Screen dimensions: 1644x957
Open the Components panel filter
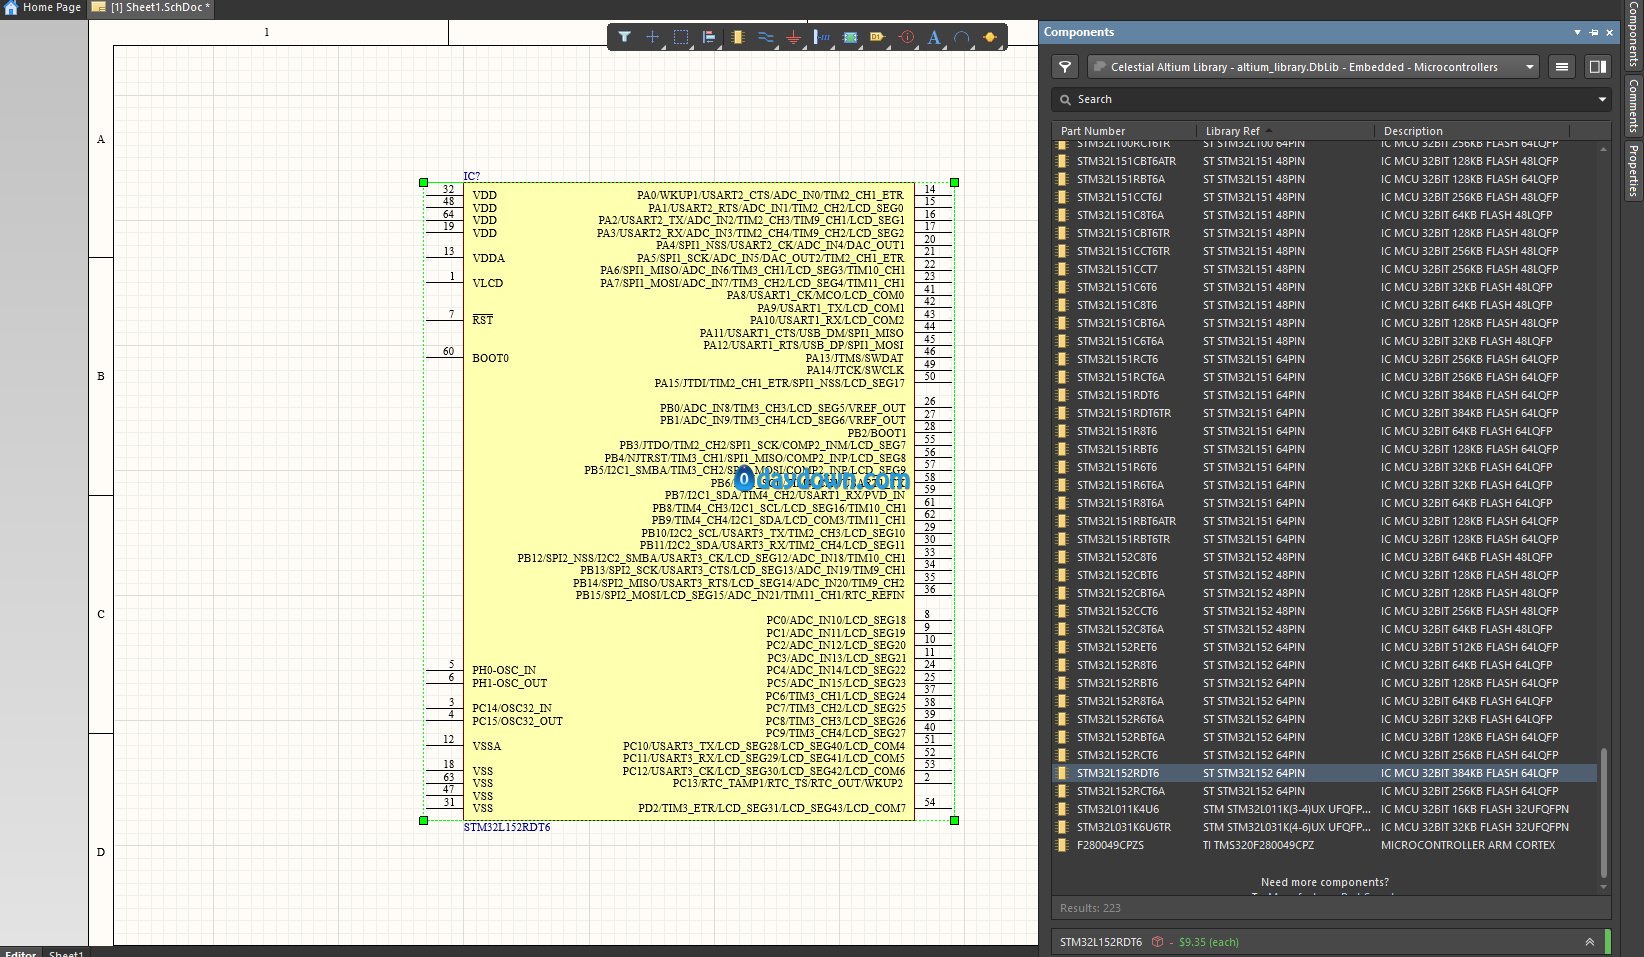pyautogui.click(x=1065, y=67)
